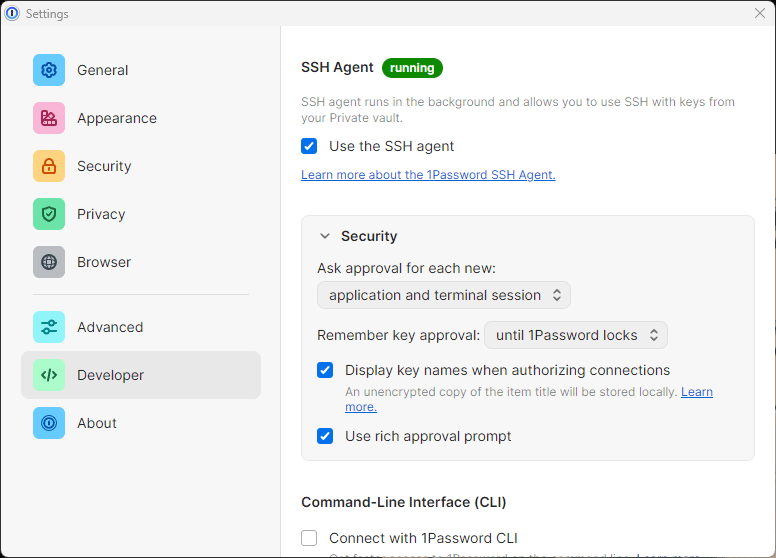Click the Security section heading text
Viewport: 776px width, 558px height.
[x=369, y=236]
